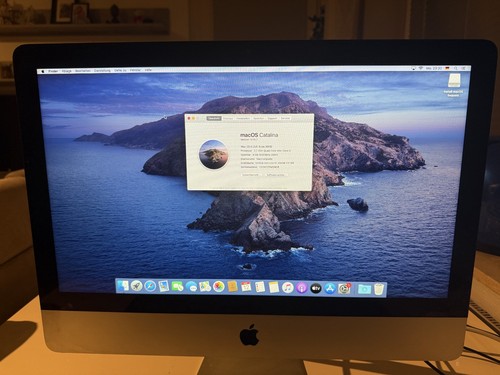Switch to the Displays tab
The image size is (500, 375).
pyautogui.click(x=228, y=118)
